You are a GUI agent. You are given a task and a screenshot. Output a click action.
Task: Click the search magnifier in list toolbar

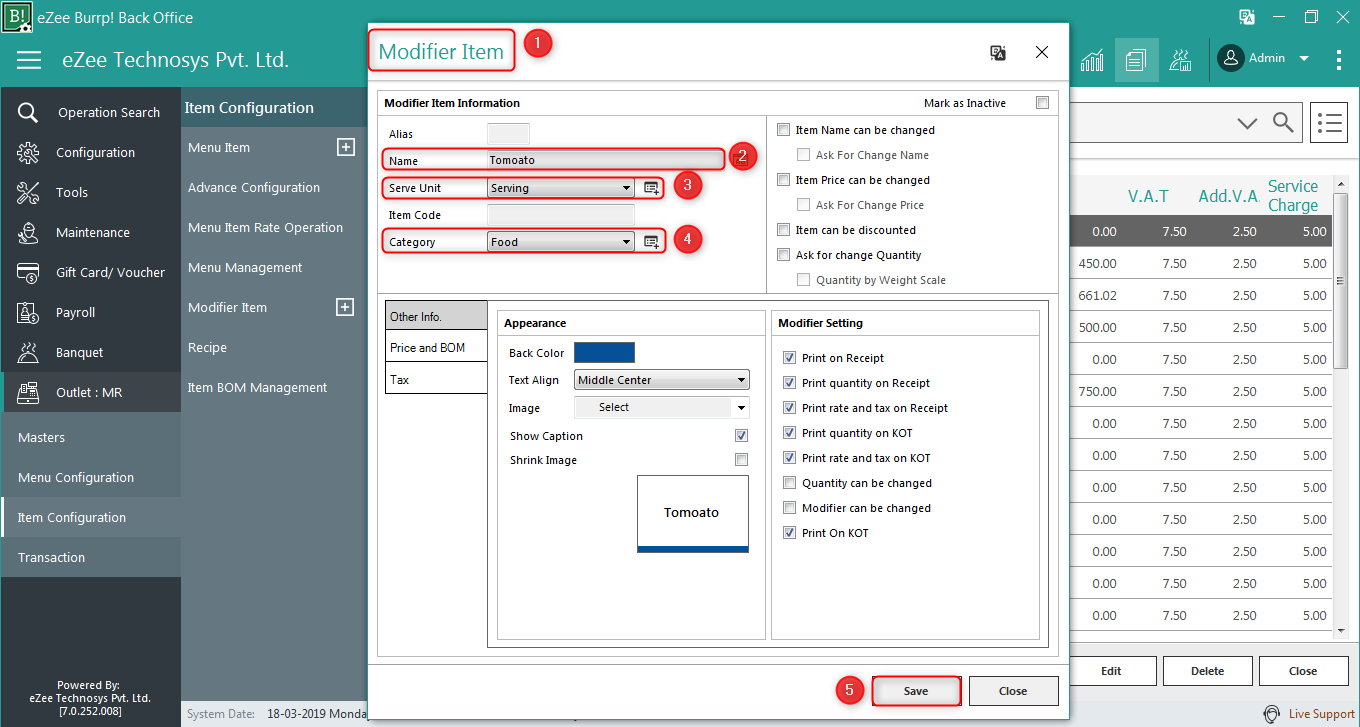1283,123
